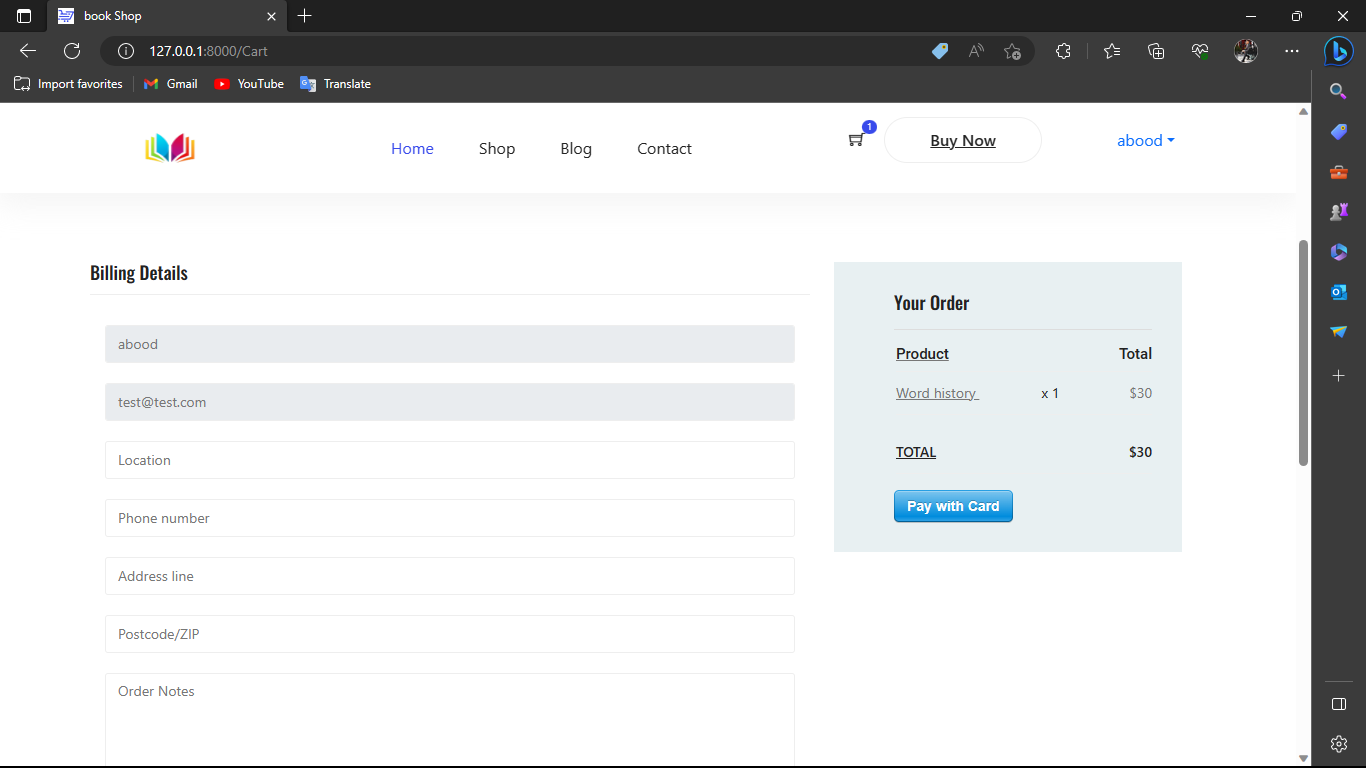
Task: Click the Buy Now button
Action: pyautogui.click(x=962, y=141)
